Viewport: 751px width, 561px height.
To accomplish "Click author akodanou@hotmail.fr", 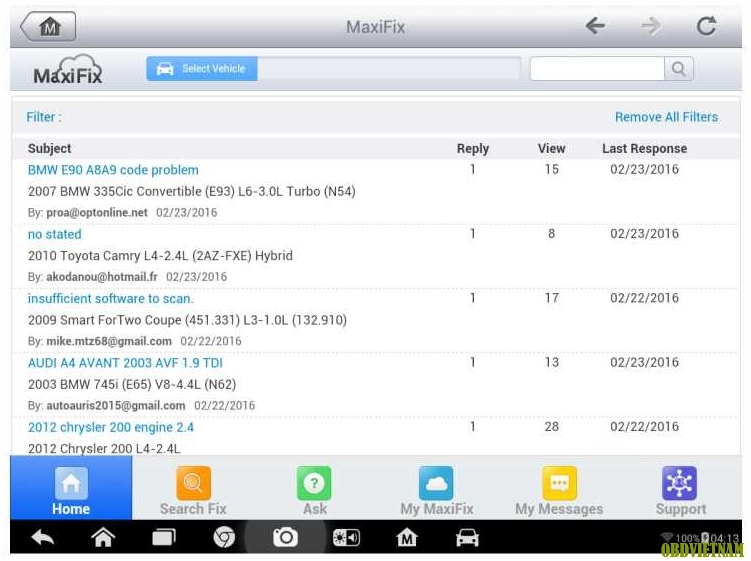I will (x=102, y=276).
